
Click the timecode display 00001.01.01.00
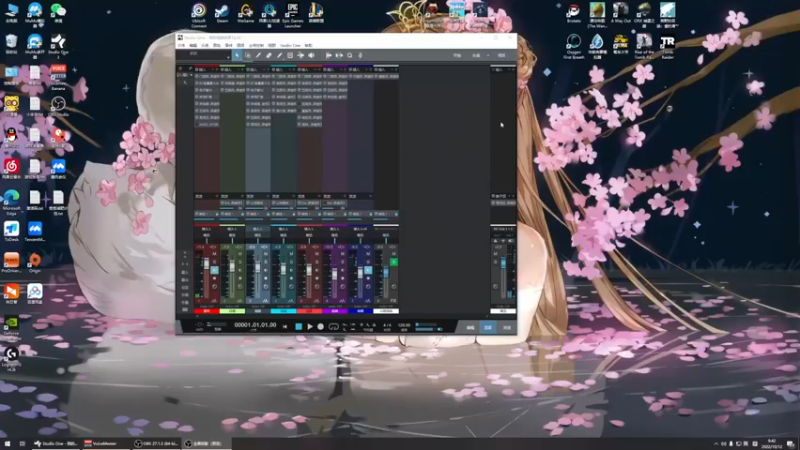255,325
